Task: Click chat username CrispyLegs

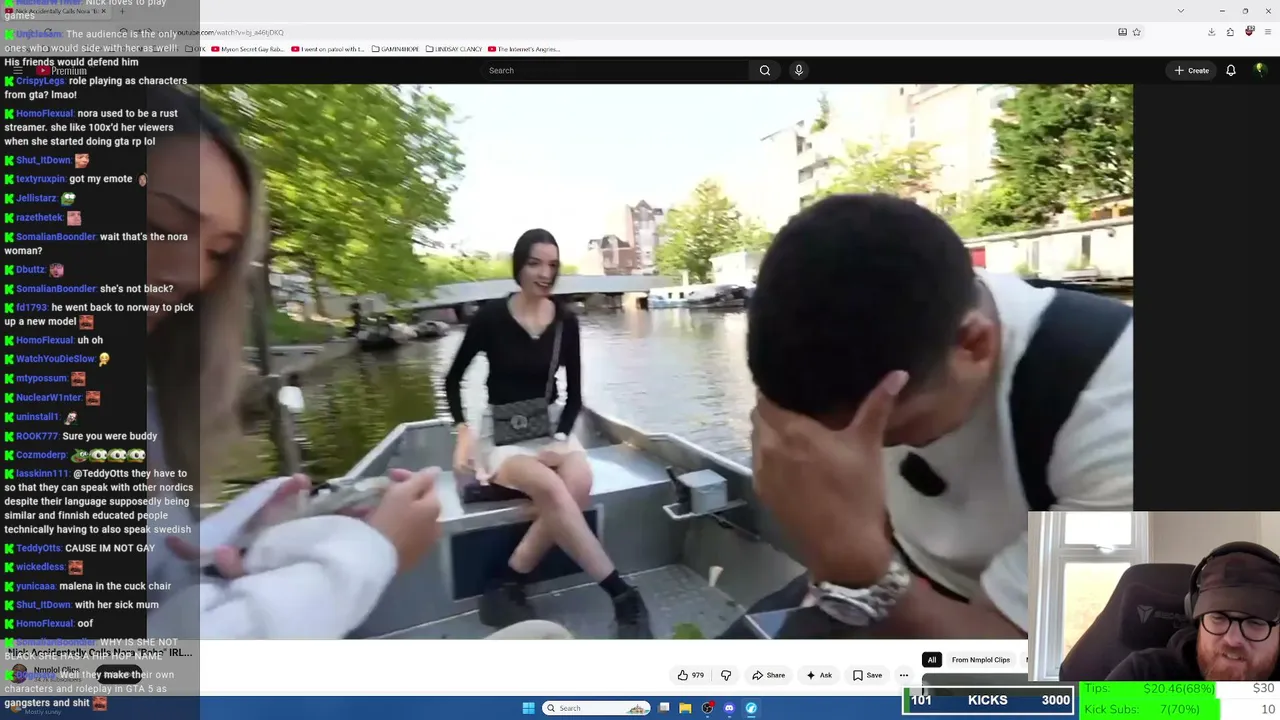Action: [40, 81]
